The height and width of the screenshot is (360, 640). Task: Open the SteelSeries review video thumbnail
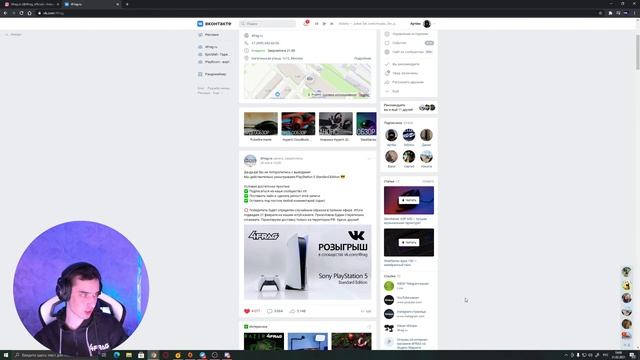pyautogui.click(x=366, y=124)
